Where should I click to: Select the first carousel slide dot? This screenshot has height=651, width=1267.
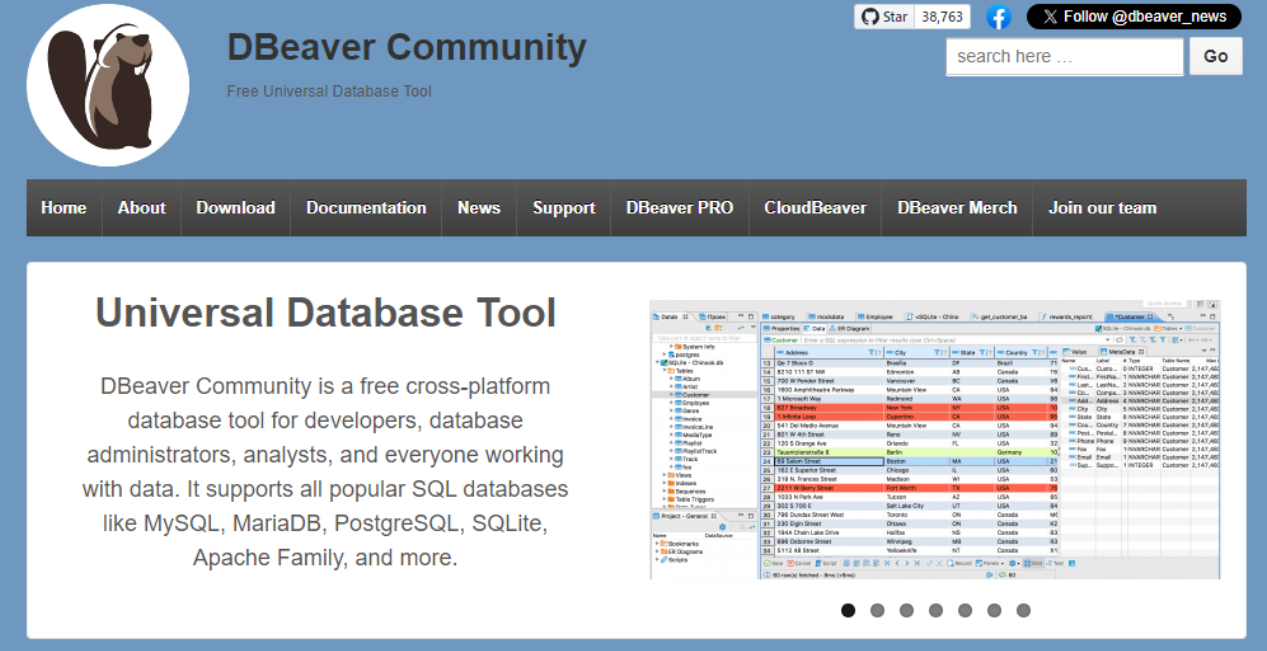click(x=848, y=610)
